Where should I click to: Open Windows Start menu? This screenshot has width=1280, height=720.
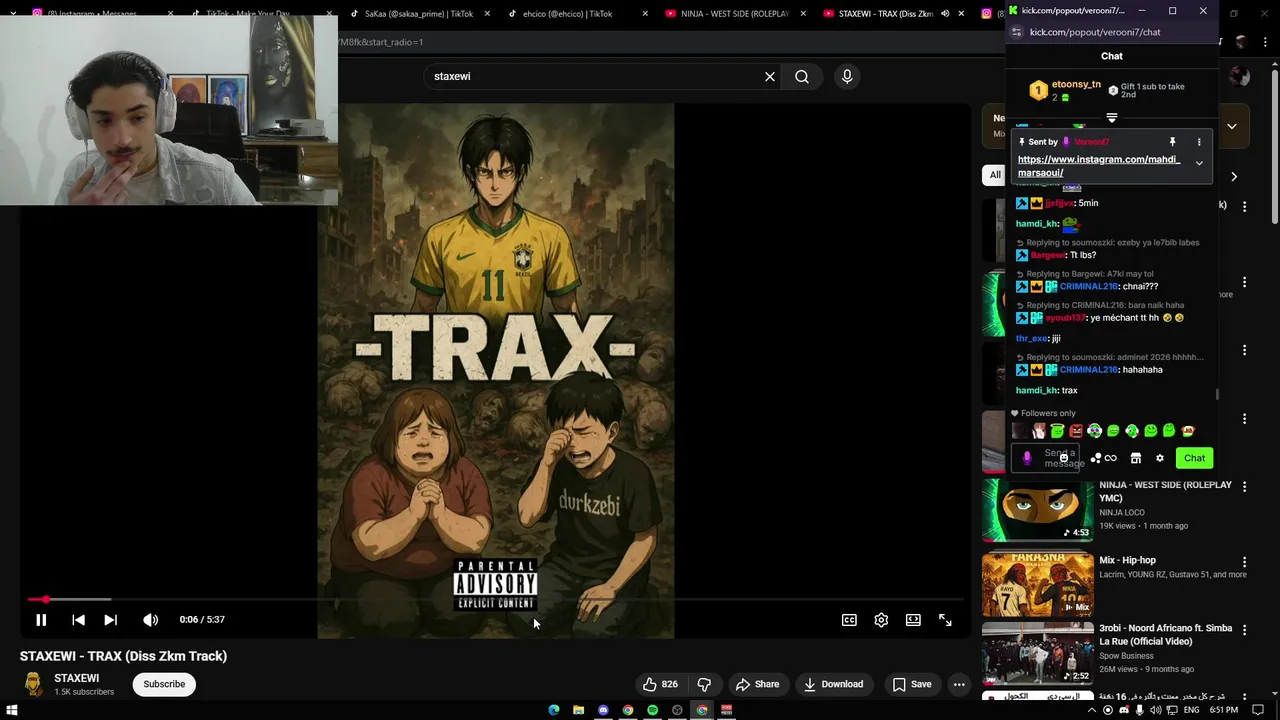[x=12, y=710]
